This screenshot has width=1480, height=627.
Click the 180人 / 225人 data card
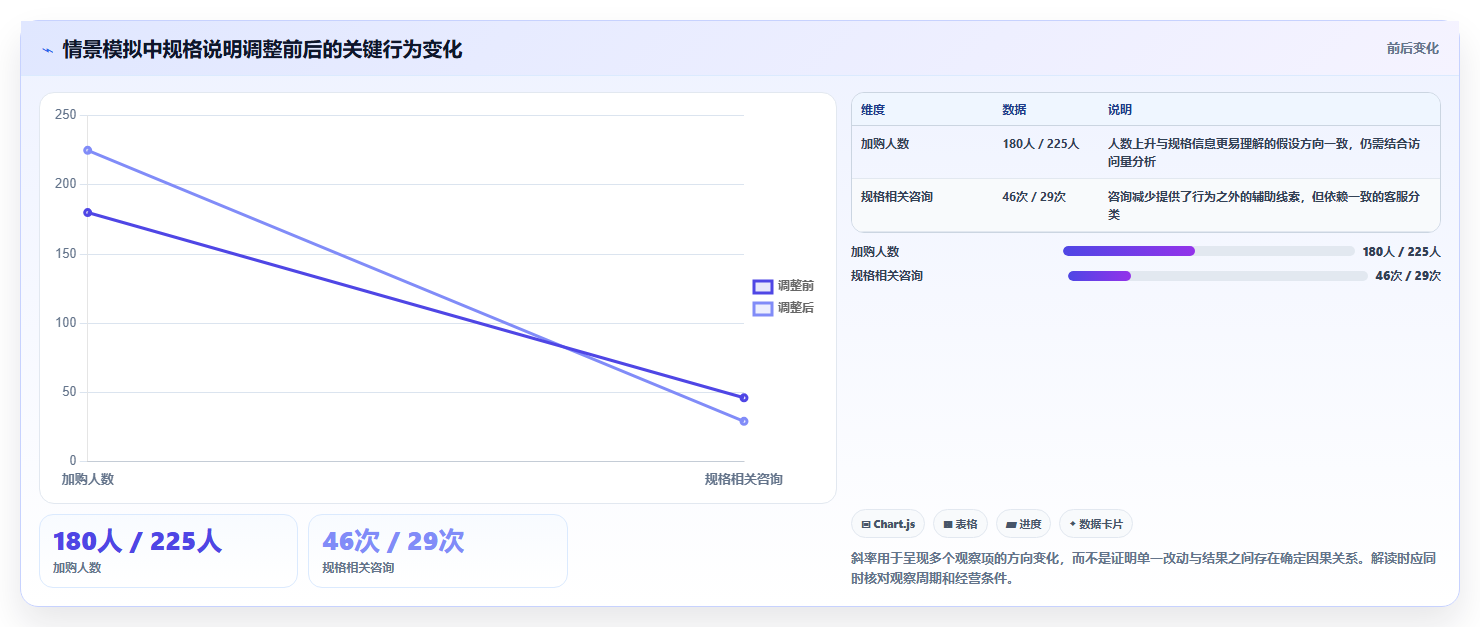[x=168, y=551]
